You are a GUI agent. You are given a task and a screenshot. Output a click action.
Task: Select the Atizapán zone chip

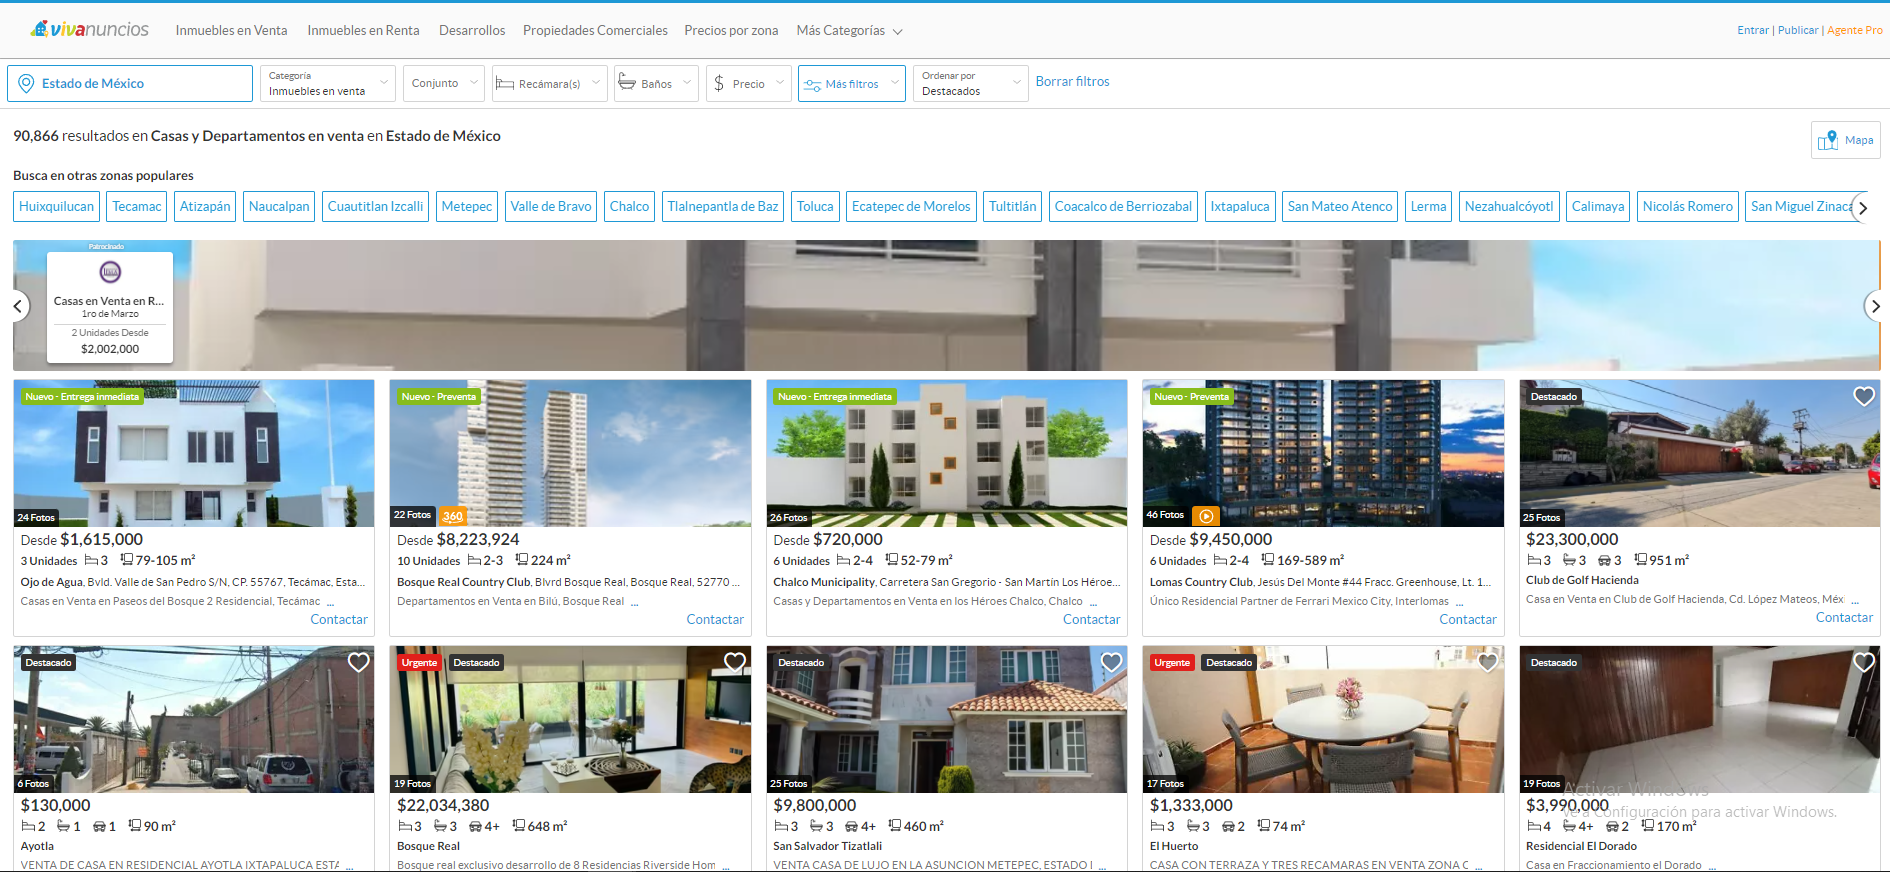click(205, 207)
